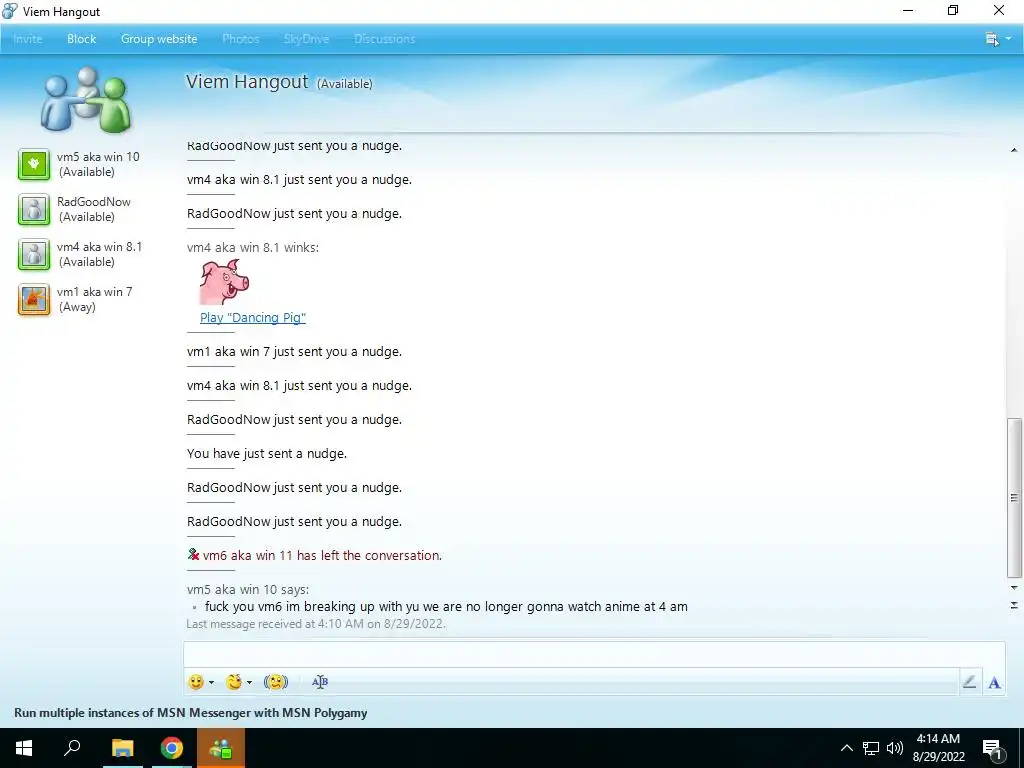1024x768 pixels.
Task: Open the notification center icon
Action: tap(993, 749)
